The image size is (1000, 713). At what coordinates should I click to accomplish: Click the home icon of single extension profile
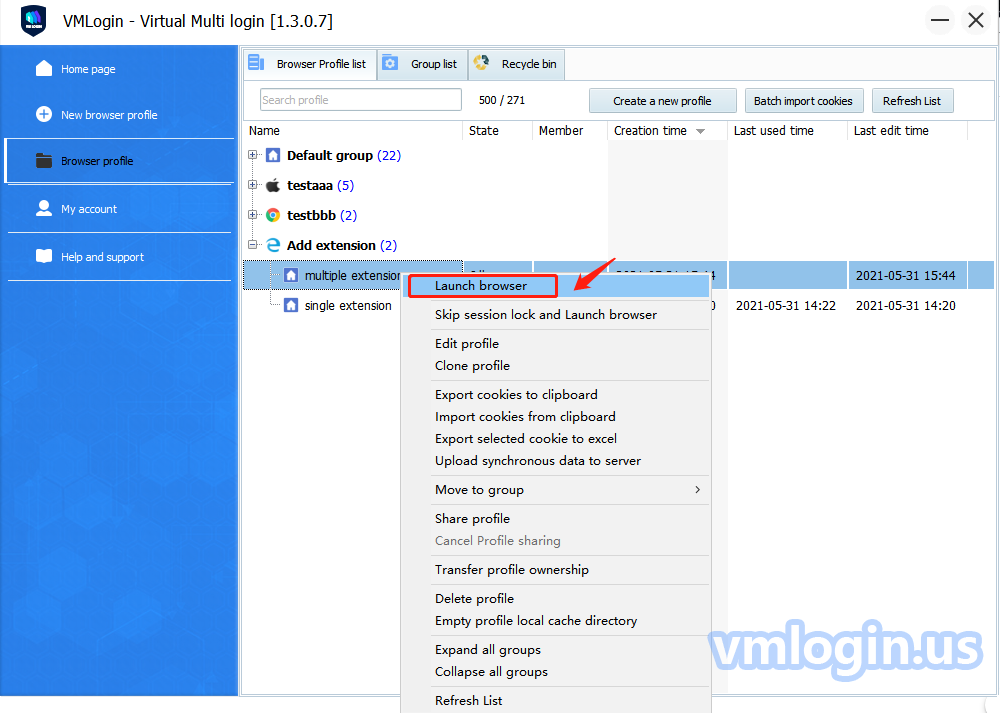point(291,305)
